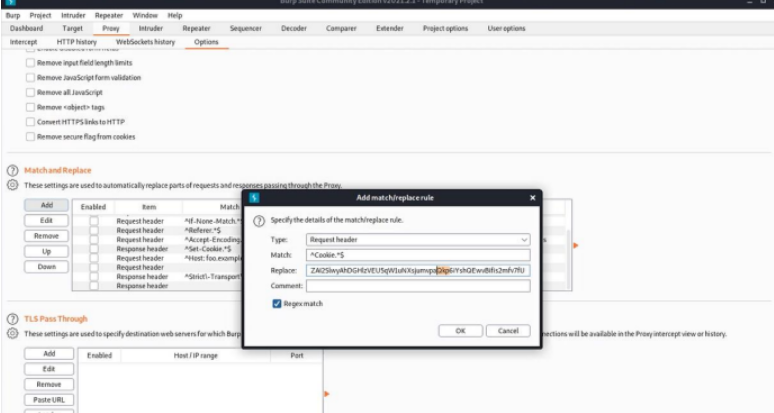Click Cancel in the match/replace dialog

pyautogui.click(x=508, y=331)
